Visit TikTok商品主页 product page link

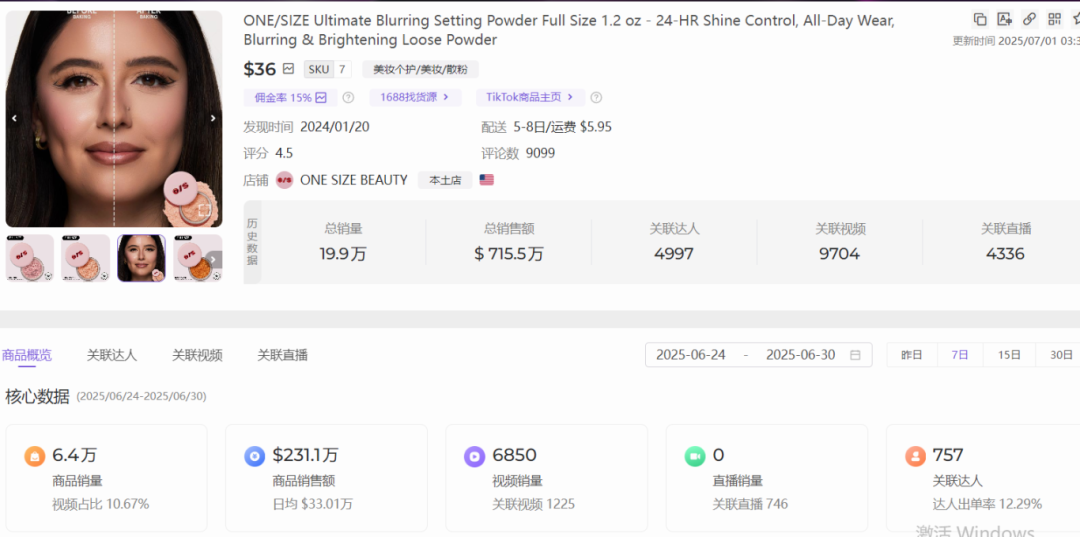529,98
